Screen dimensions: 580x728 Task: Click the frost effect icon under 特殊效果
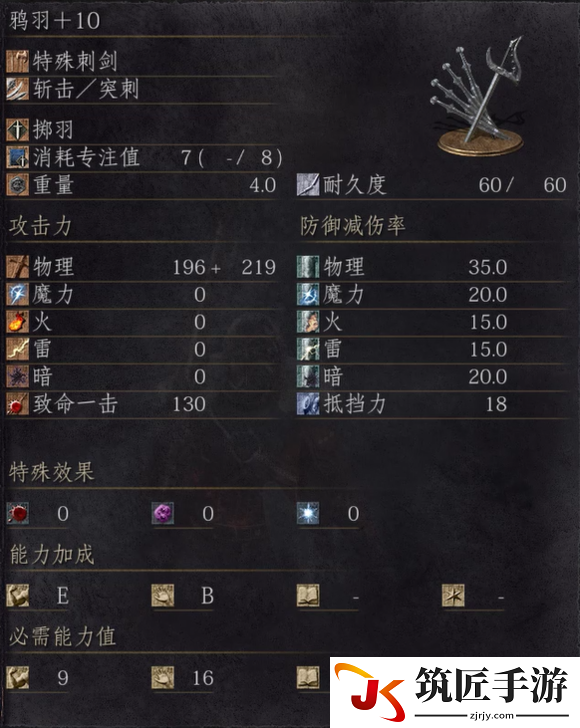coord(308,514)
